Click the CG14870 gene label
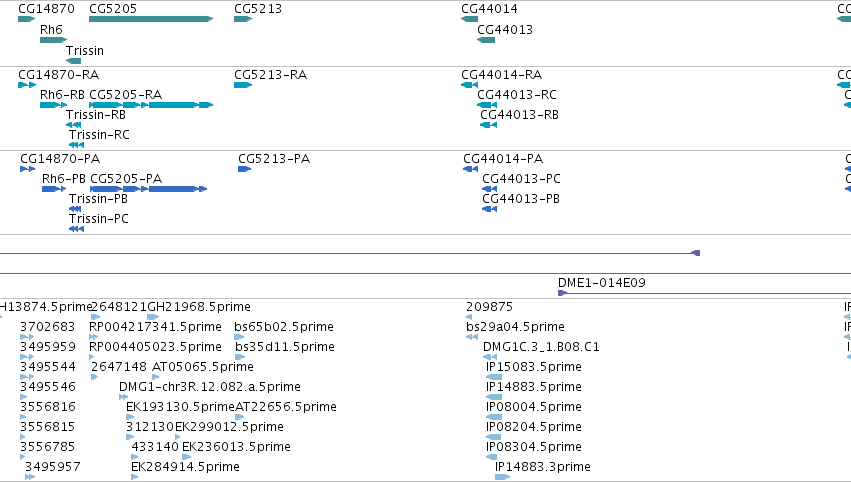 click(x=46, y=9)
